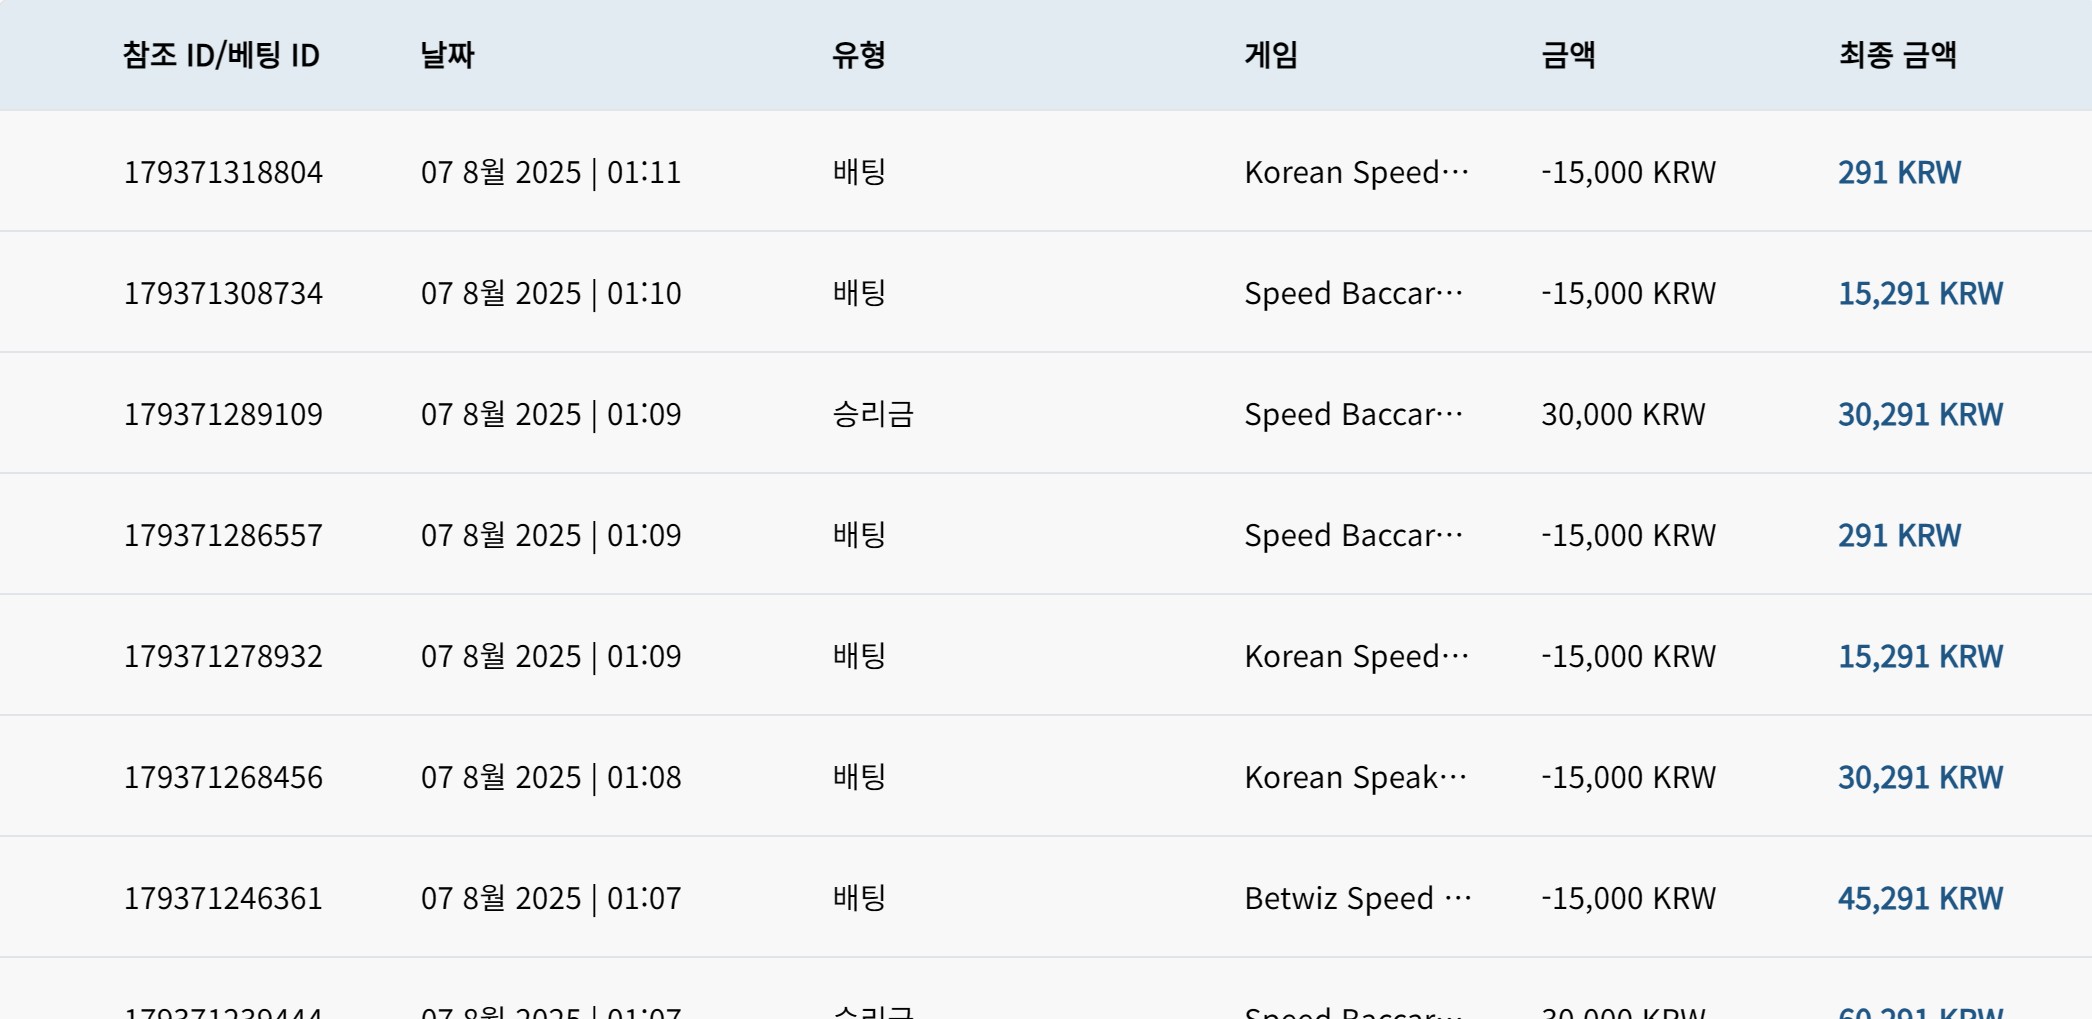Open the 45,291 KRW balance link
The image size is (2092, 1019).
click(x=1920, y=898)
